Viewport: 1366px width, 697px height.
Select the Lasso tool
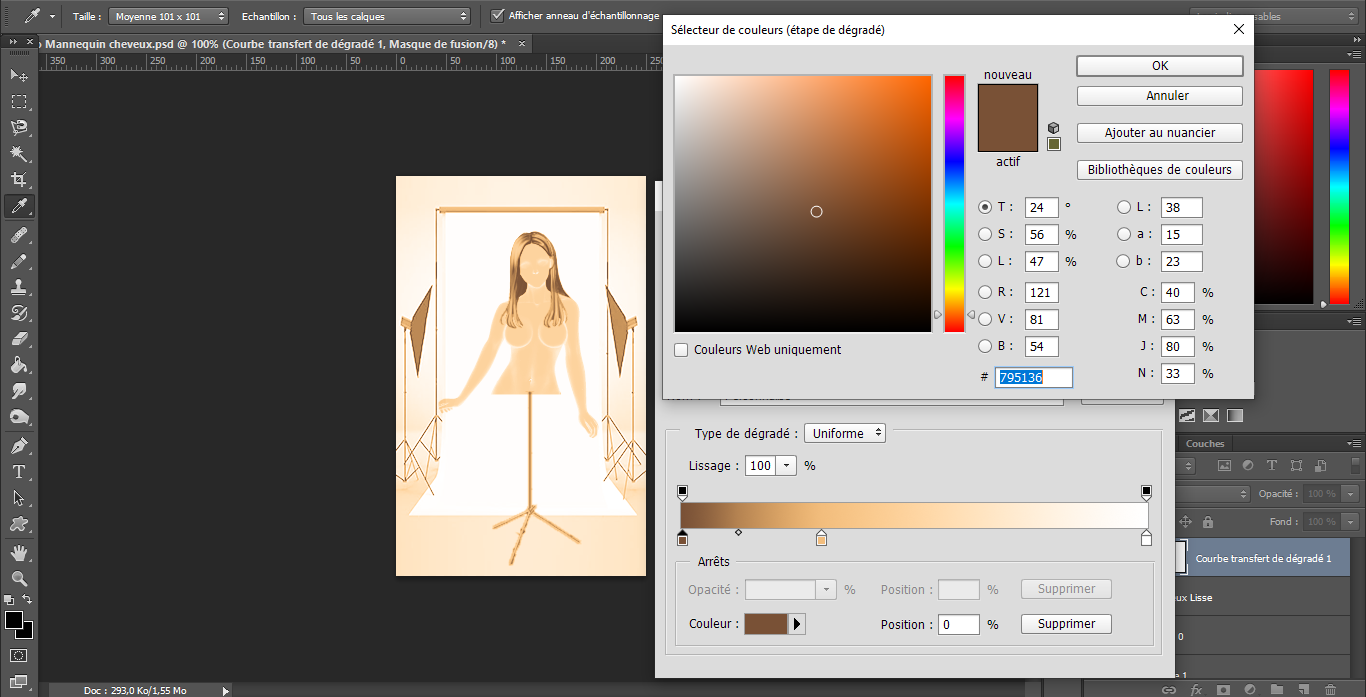point(19,127)
